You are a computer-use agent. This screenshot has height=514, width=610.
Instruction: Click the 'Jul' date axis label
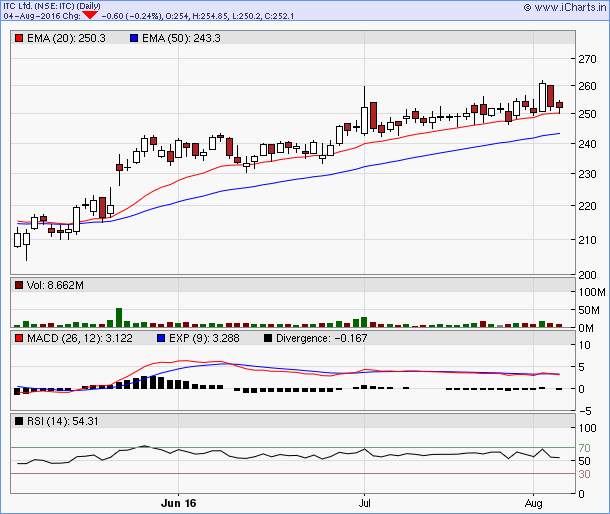[x=365, y=503]
